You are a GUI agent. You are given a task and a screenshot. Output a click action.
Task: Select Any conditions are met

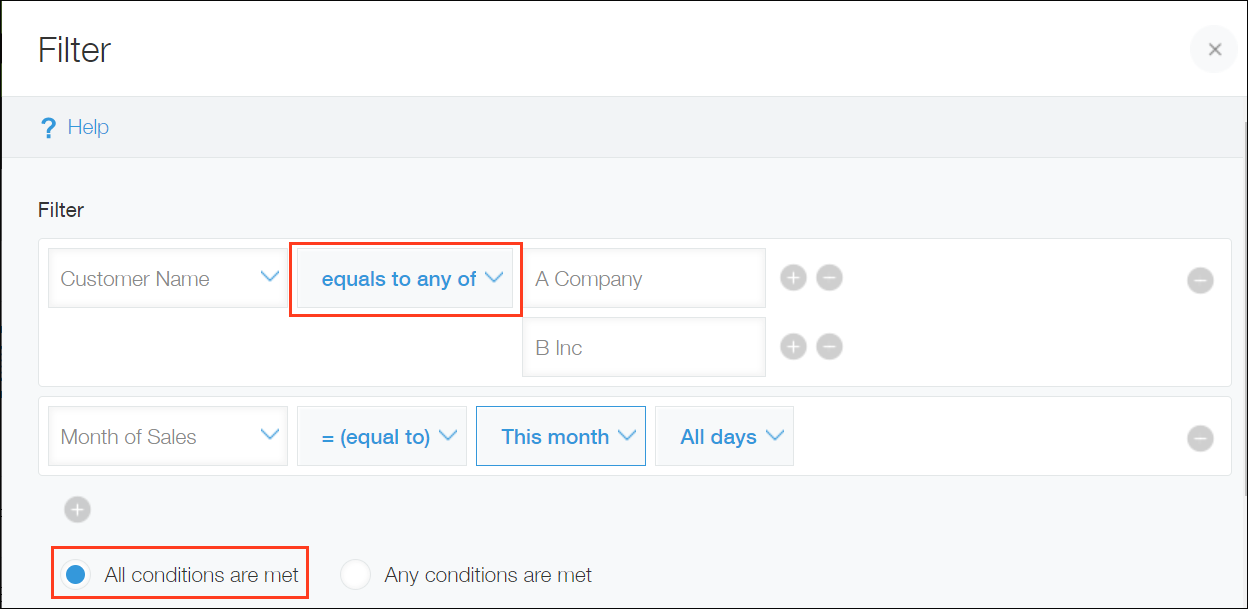[x=355, y=574]
